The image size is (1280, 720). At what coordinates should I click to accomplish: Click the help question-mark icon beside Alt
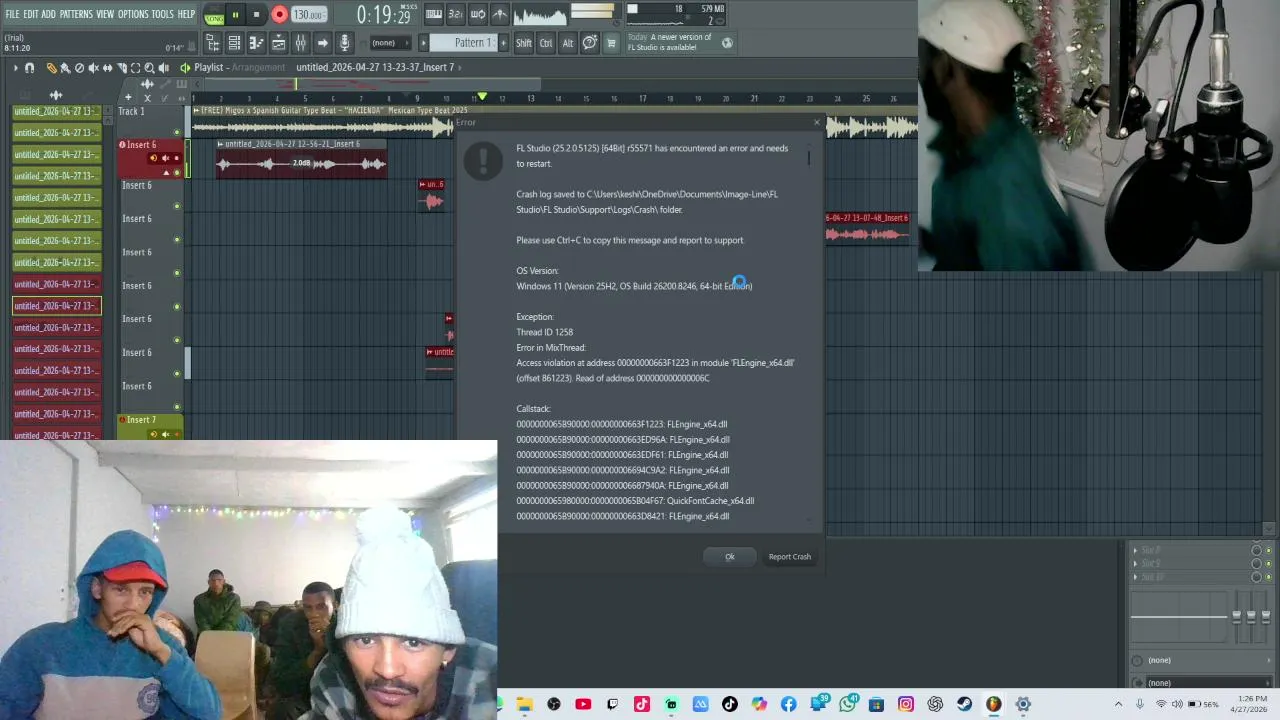[x=590, y=42]
